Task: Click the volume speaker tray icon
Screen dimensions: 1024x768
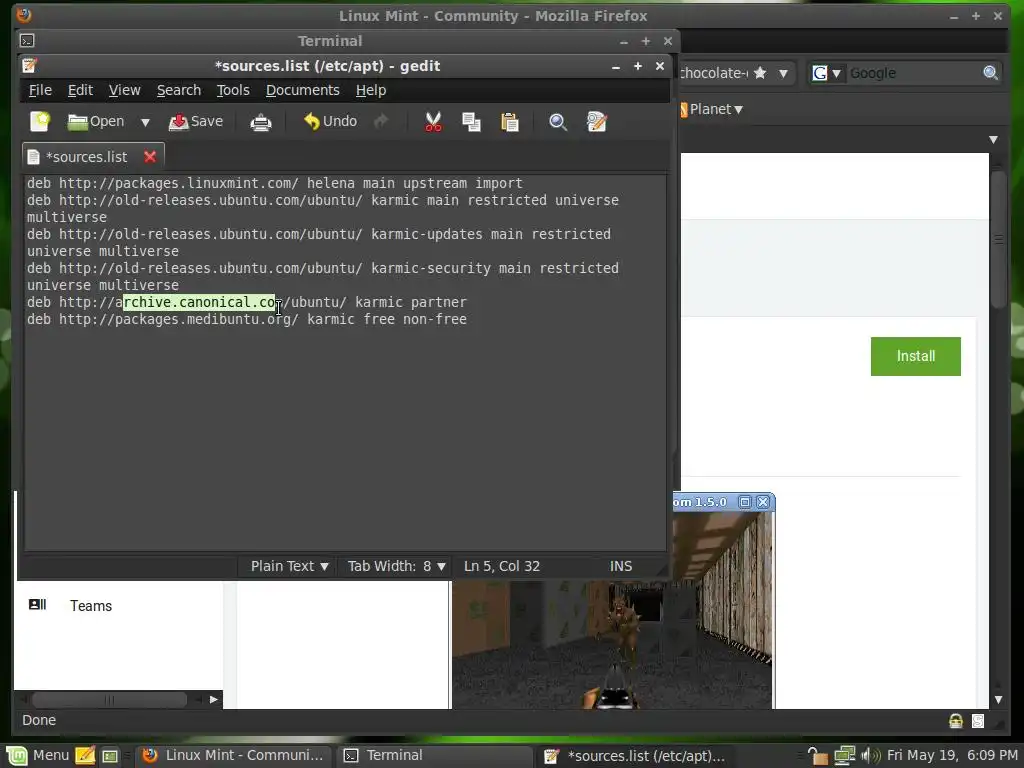Action: [871, 756]
